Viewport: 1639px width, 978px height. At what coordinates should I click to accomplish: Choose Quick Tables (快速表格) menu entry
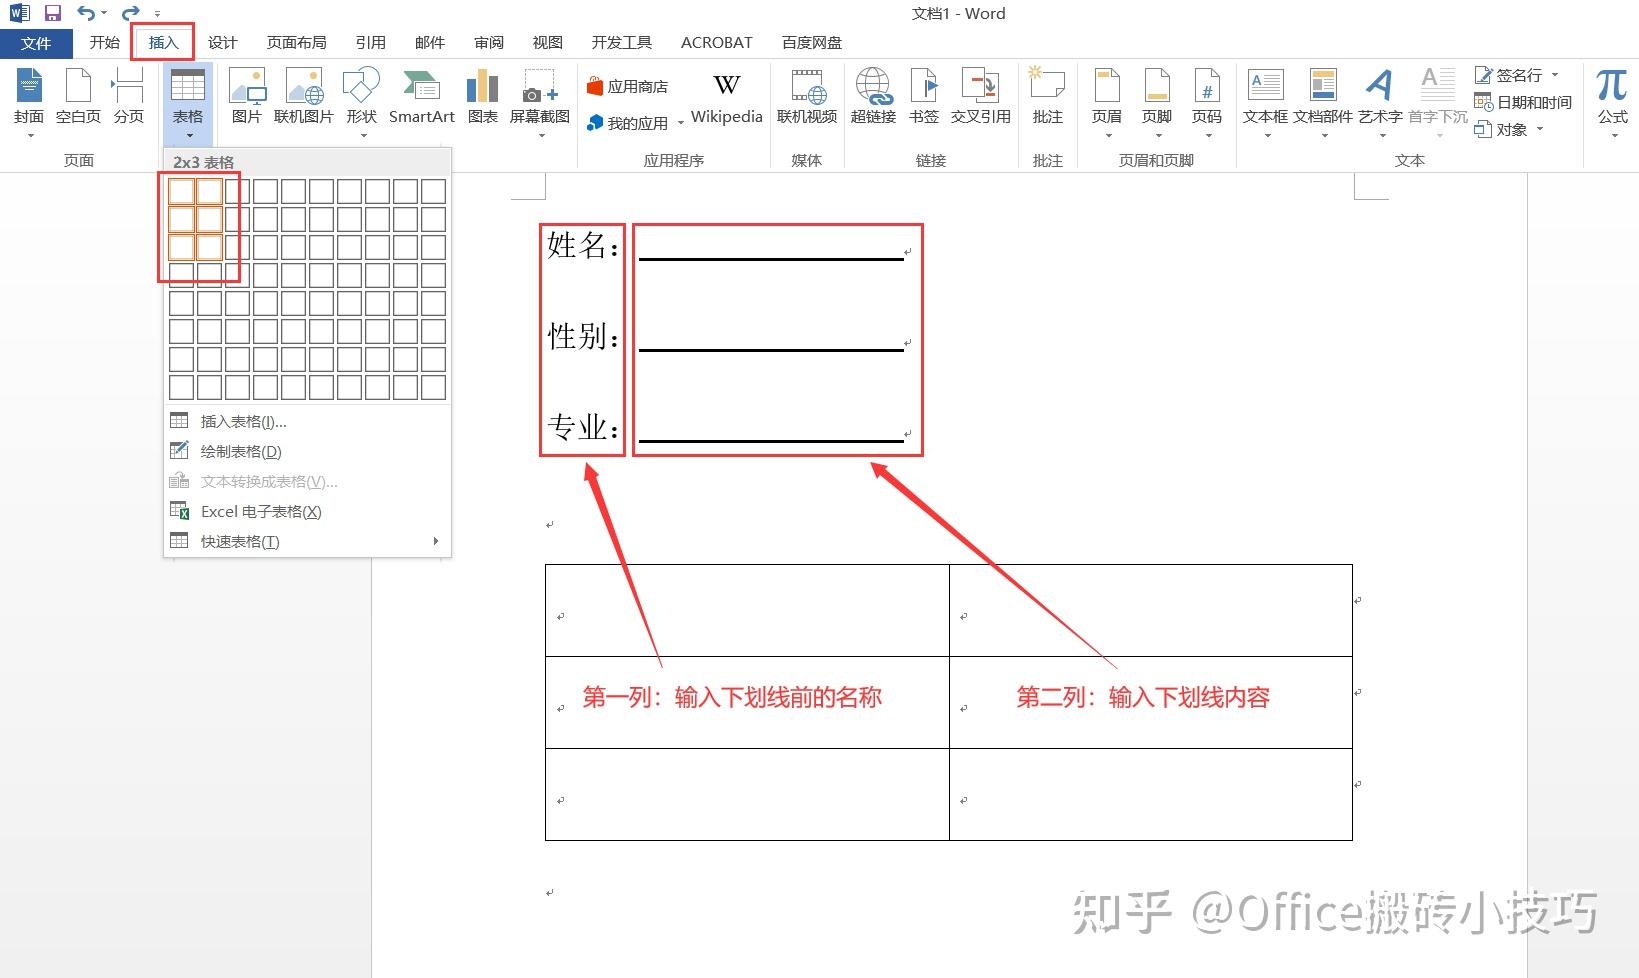[307, 542]
